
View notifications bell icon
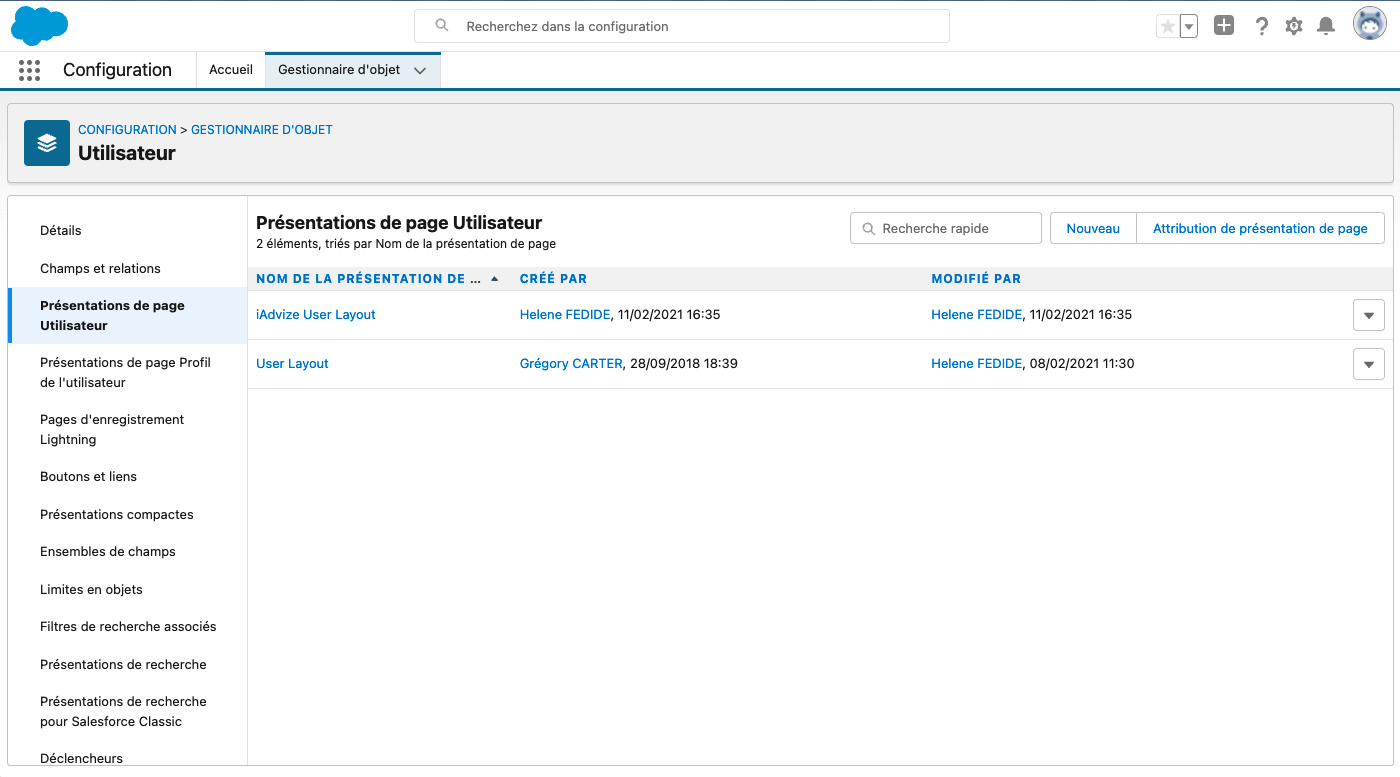pyautogui.click(x=1326, y=27)
